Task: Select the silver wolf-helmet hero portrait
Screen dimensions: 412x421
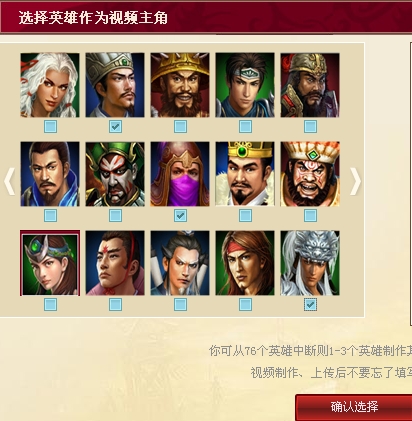Action: point(310,263)
